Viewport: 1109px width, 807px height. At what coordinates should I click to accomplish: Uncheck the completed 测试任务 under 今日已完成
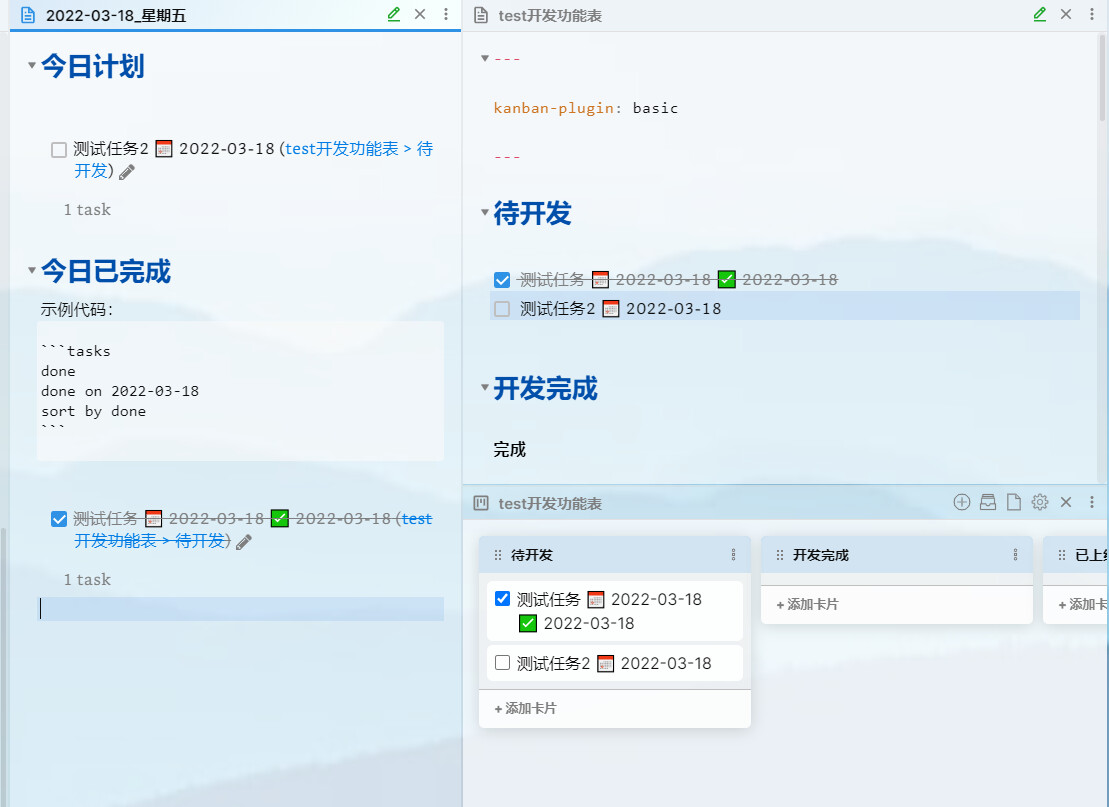click(59, 519)
